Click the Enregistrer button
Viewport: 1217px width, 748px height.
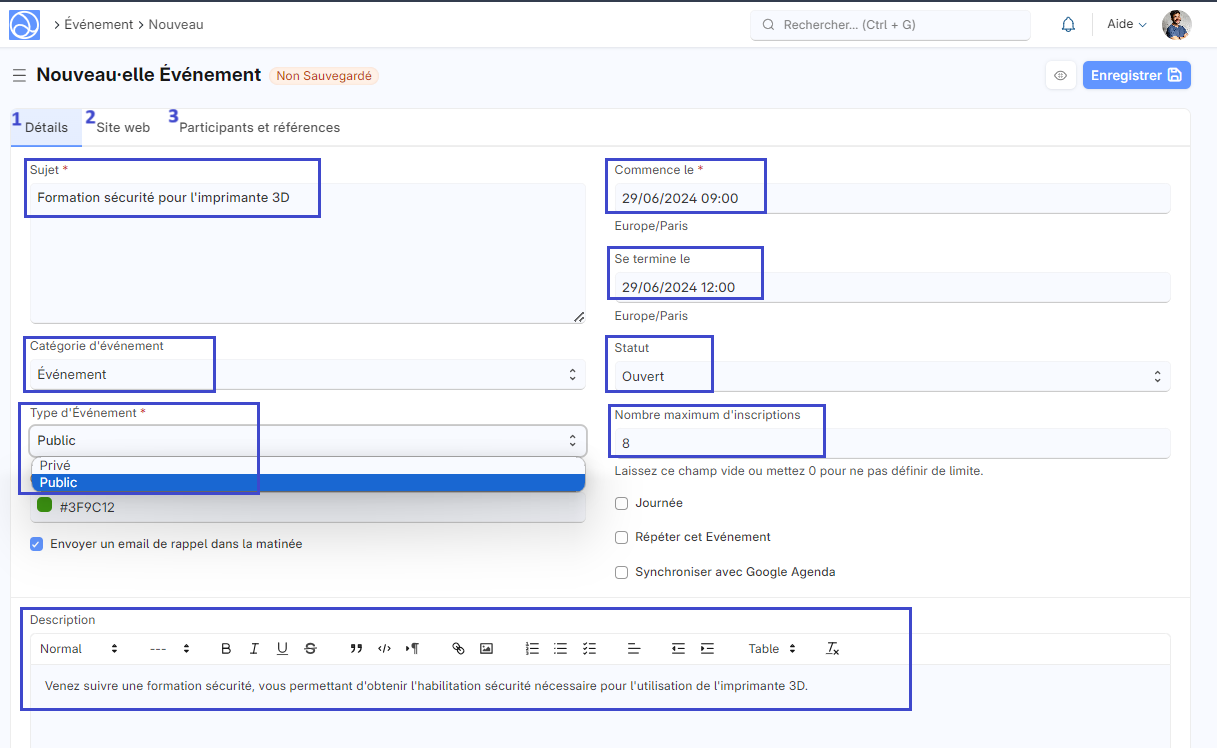click(1135, 75)
